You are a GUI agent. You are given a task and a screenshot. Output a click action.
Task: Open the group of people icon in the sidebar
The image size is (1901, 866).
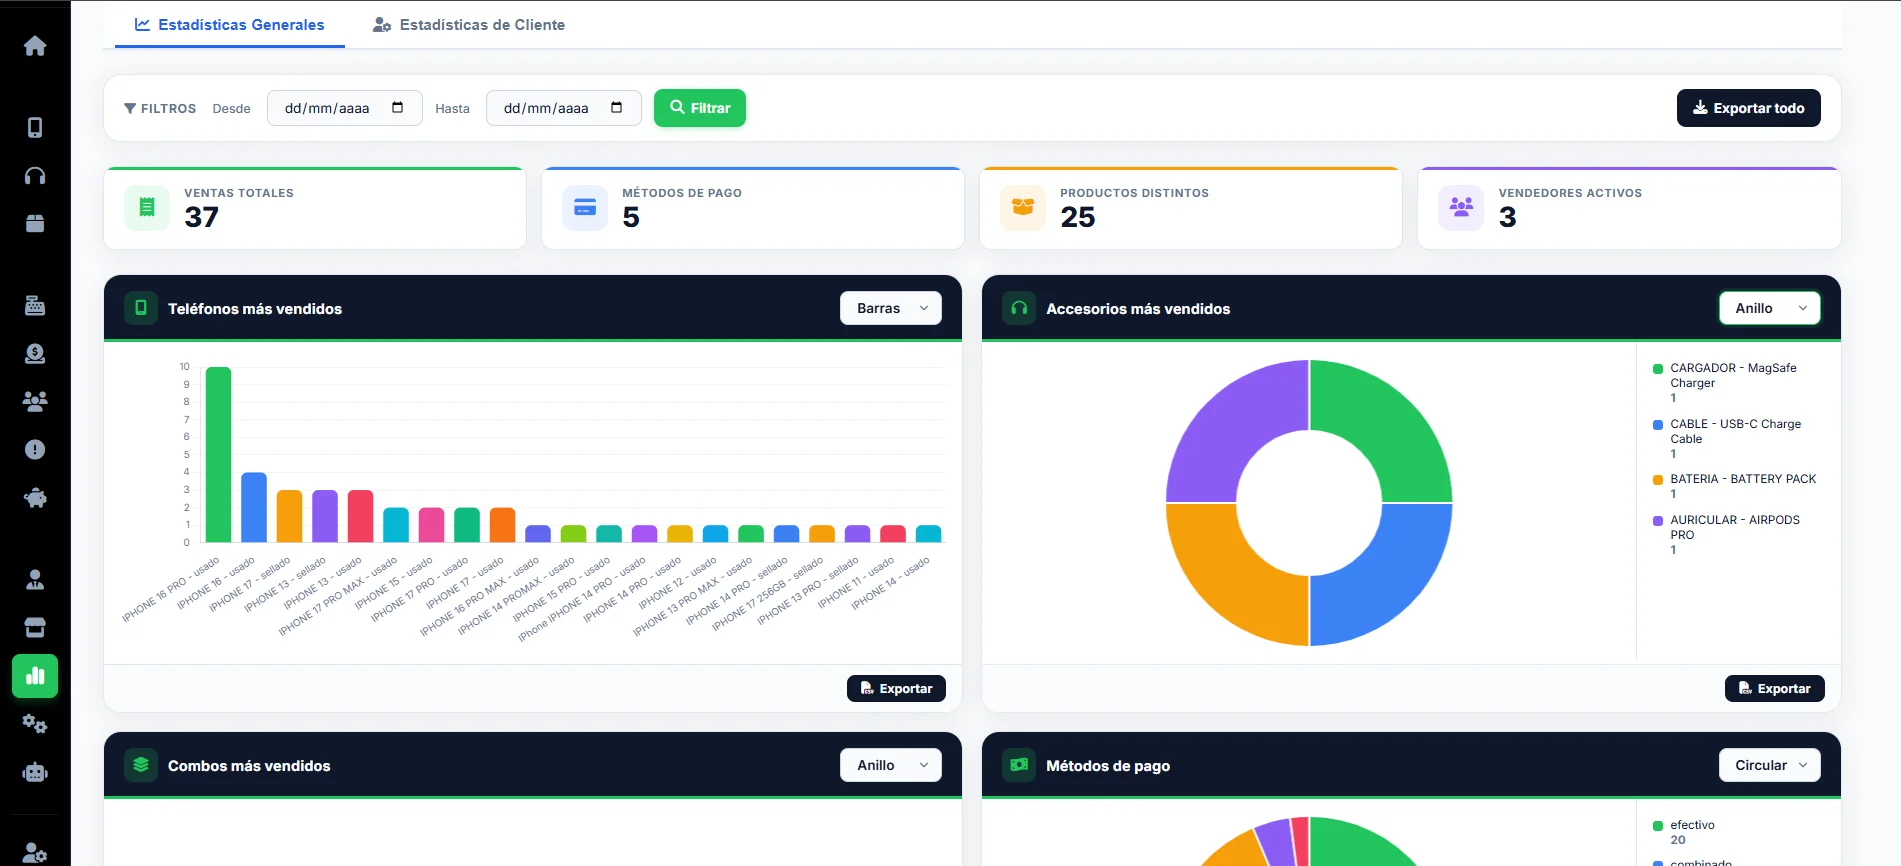(x=35, y=401)
